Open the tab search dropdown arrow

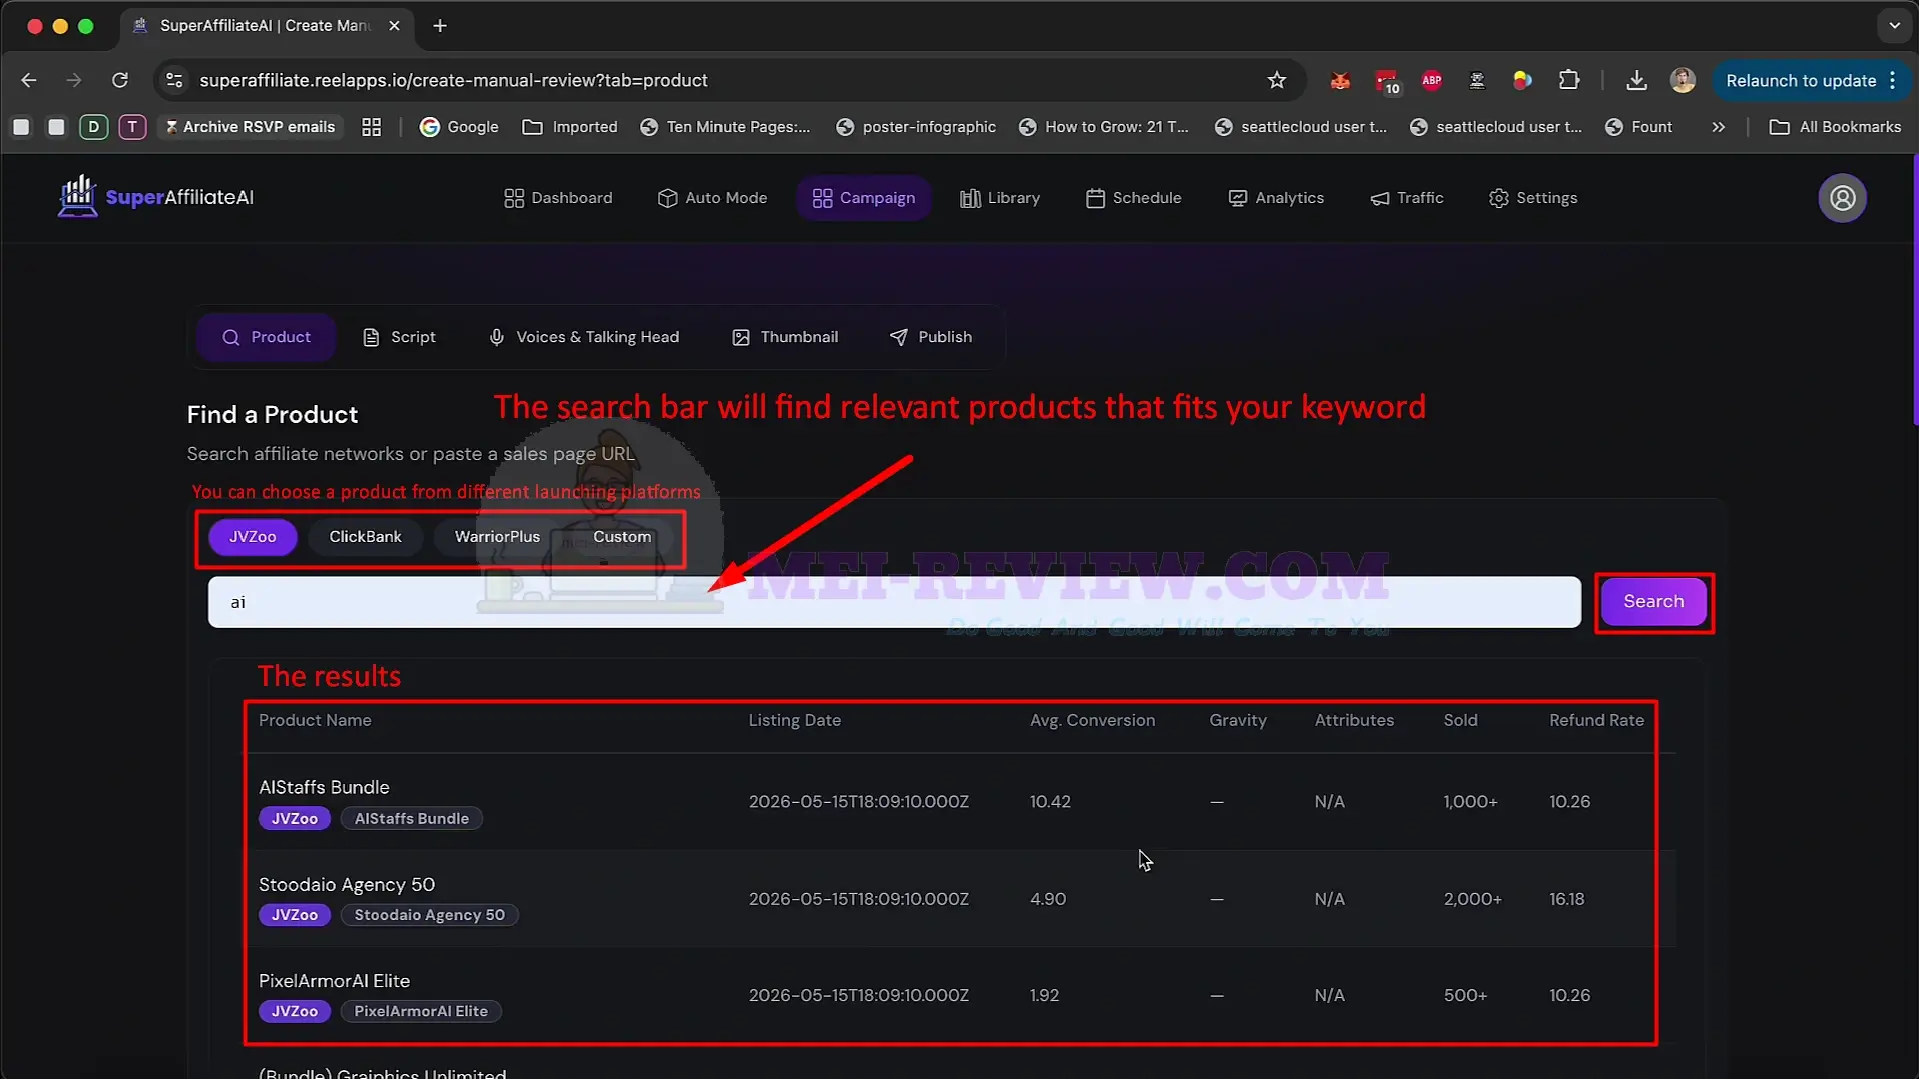click(x=1894, y=26)
